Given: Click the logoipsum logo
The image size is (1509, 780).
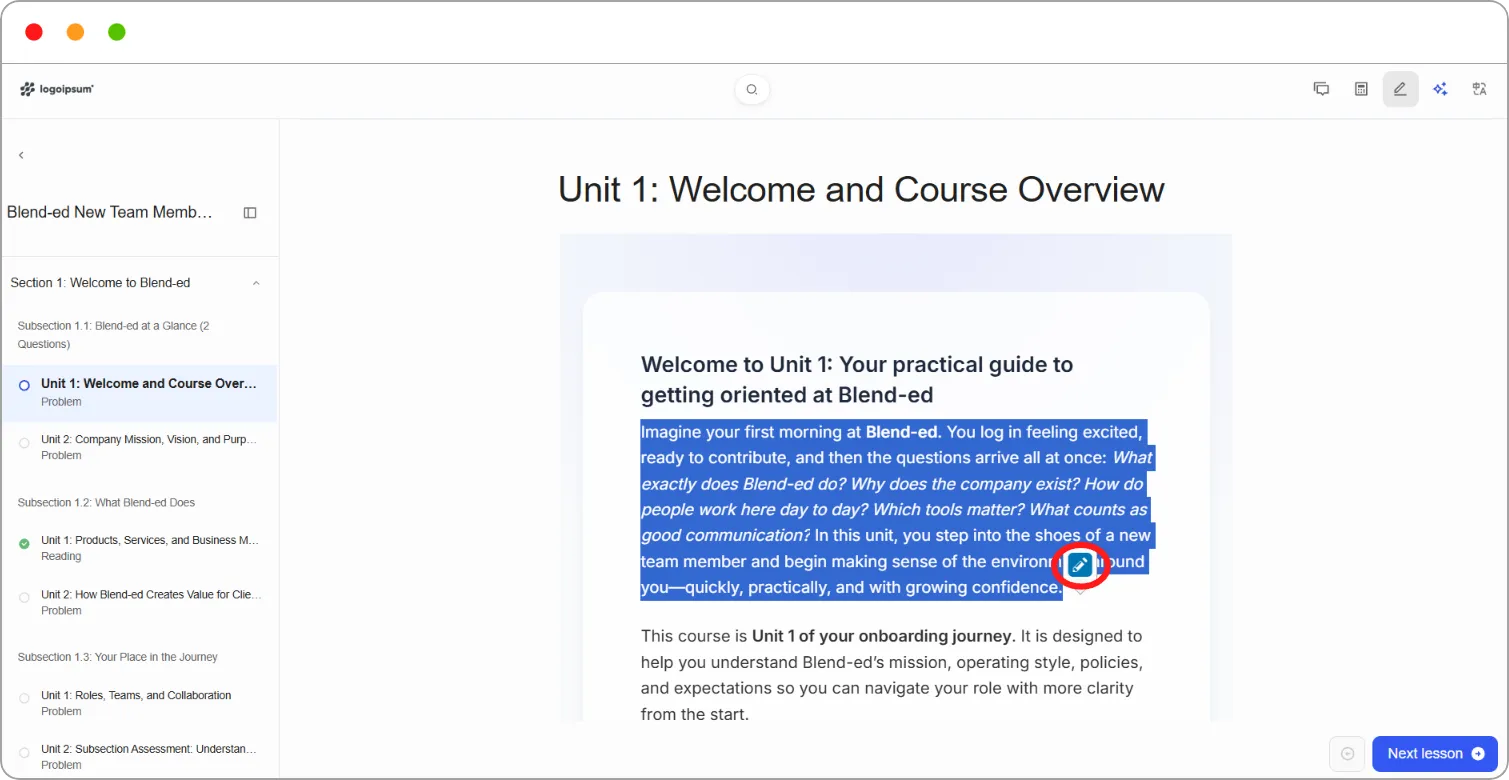Looking at the screenshot, I should pyautogui.click(x=57, y=89).
